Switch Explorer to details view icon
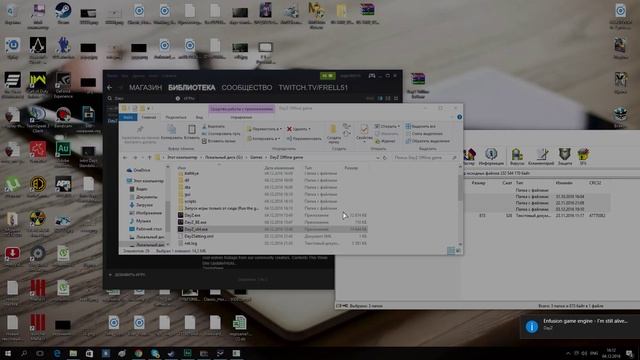Screen dimensions: 640x360 [x=451, y=251]
